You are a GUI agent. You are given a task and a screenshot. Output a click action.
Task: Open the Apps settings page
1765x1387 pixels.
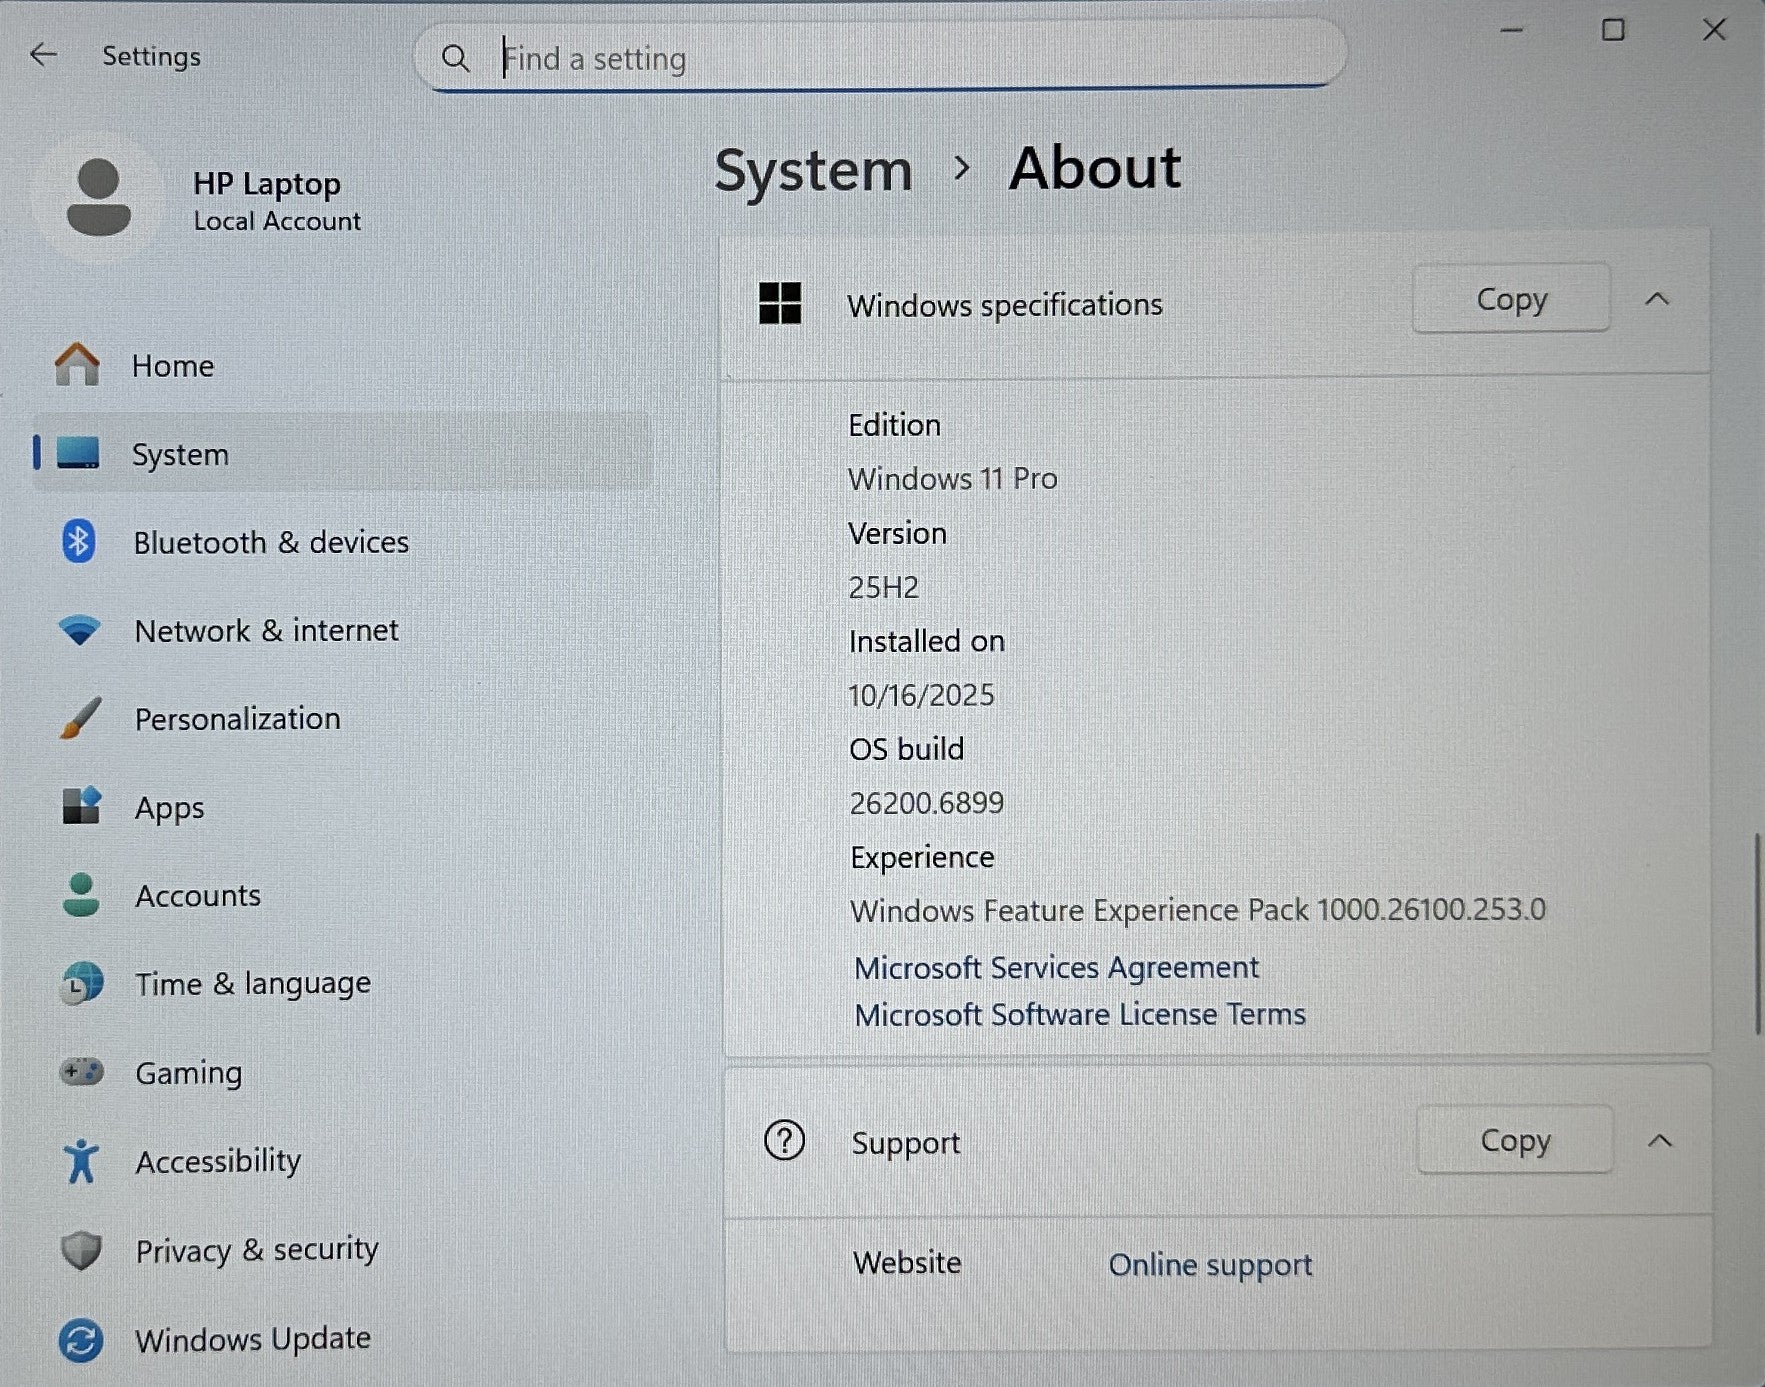point(169,808)
